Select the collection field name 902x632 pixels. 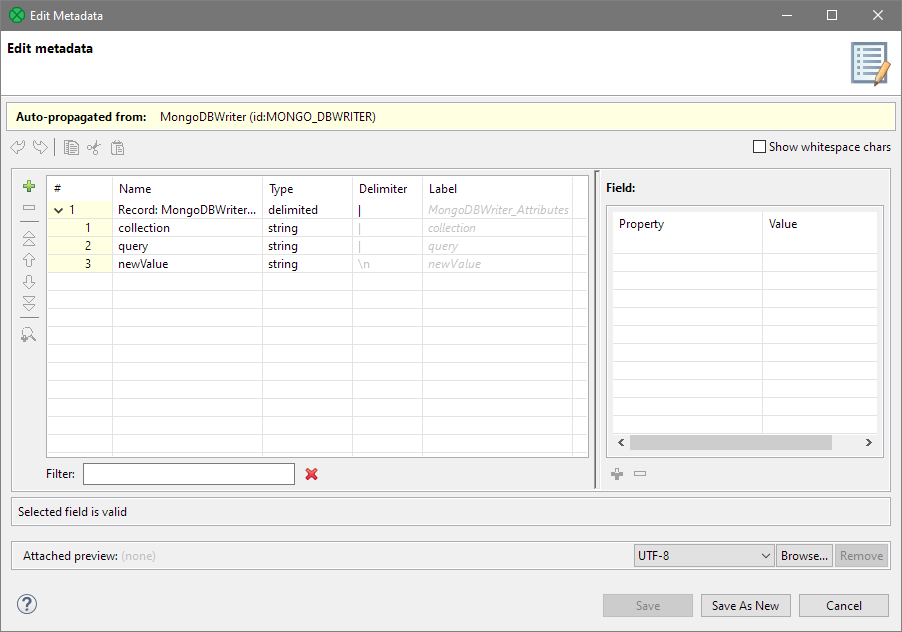(x=144, y=228)
